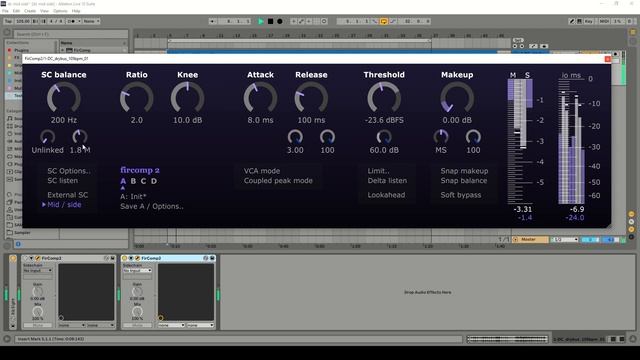
Task: Open Save A / Options.. menu
Action: click(152, 207)
